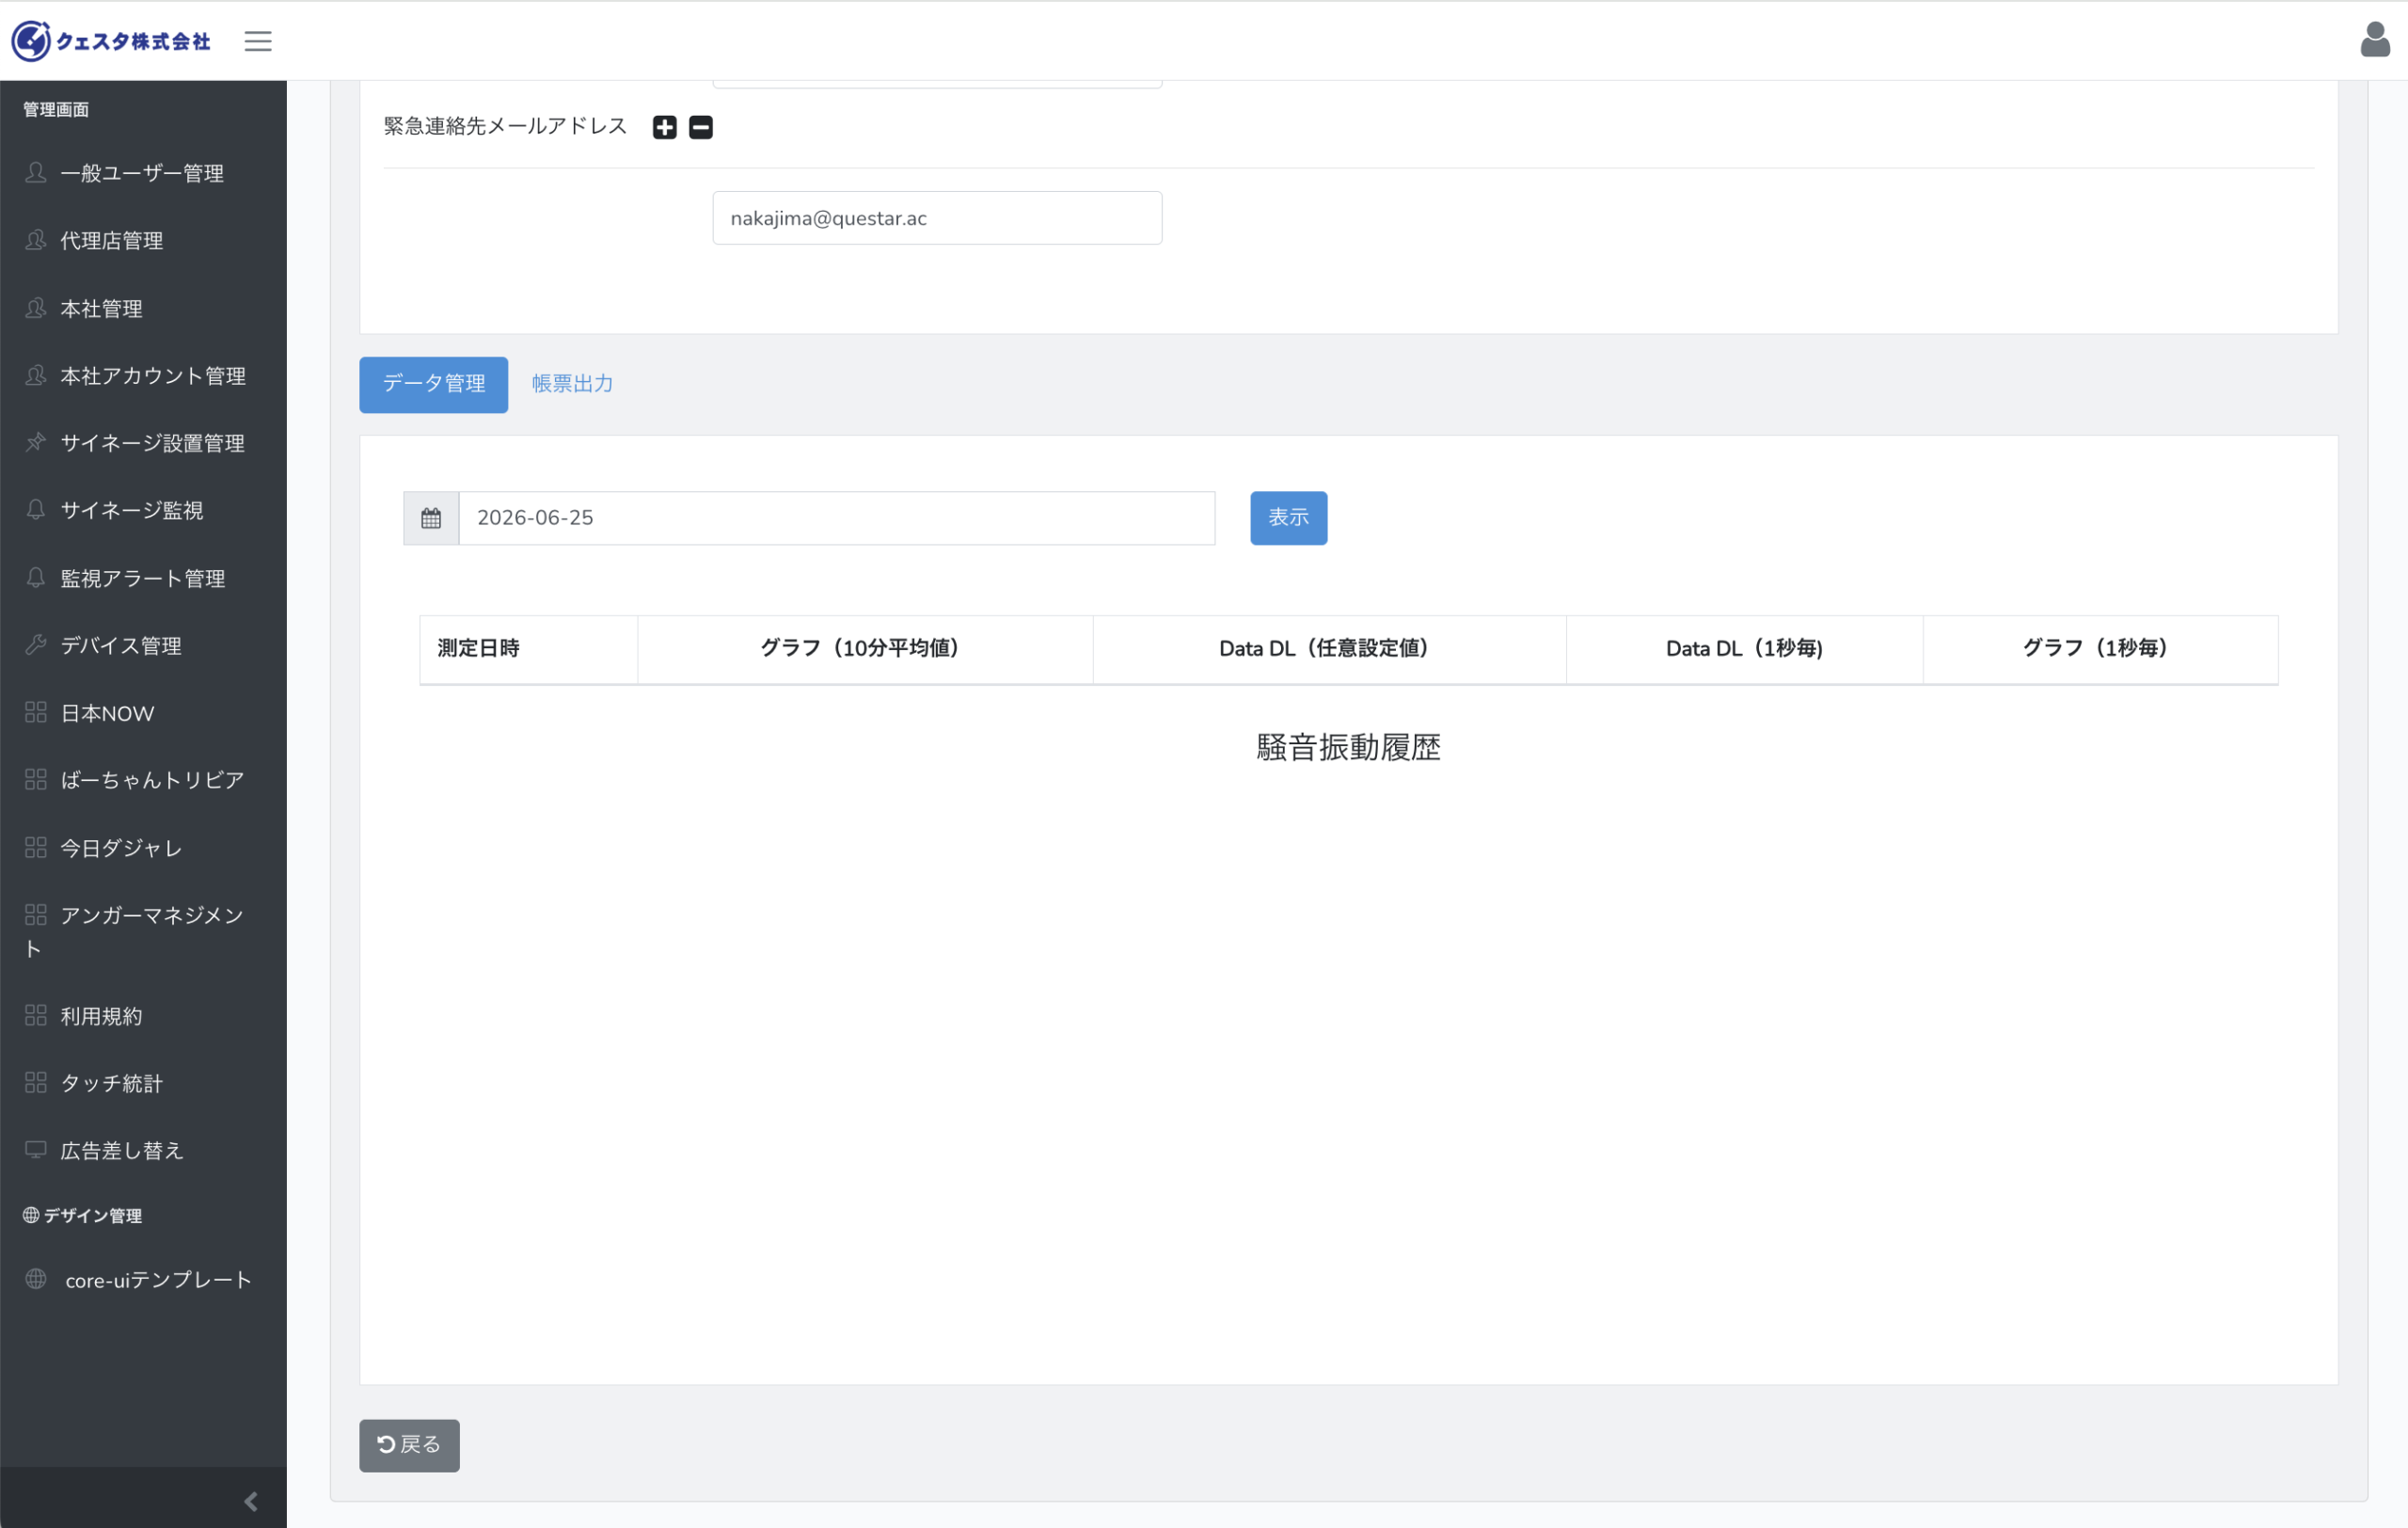Collapse the sidebar with bottom chevron

tap(251, 1501)
